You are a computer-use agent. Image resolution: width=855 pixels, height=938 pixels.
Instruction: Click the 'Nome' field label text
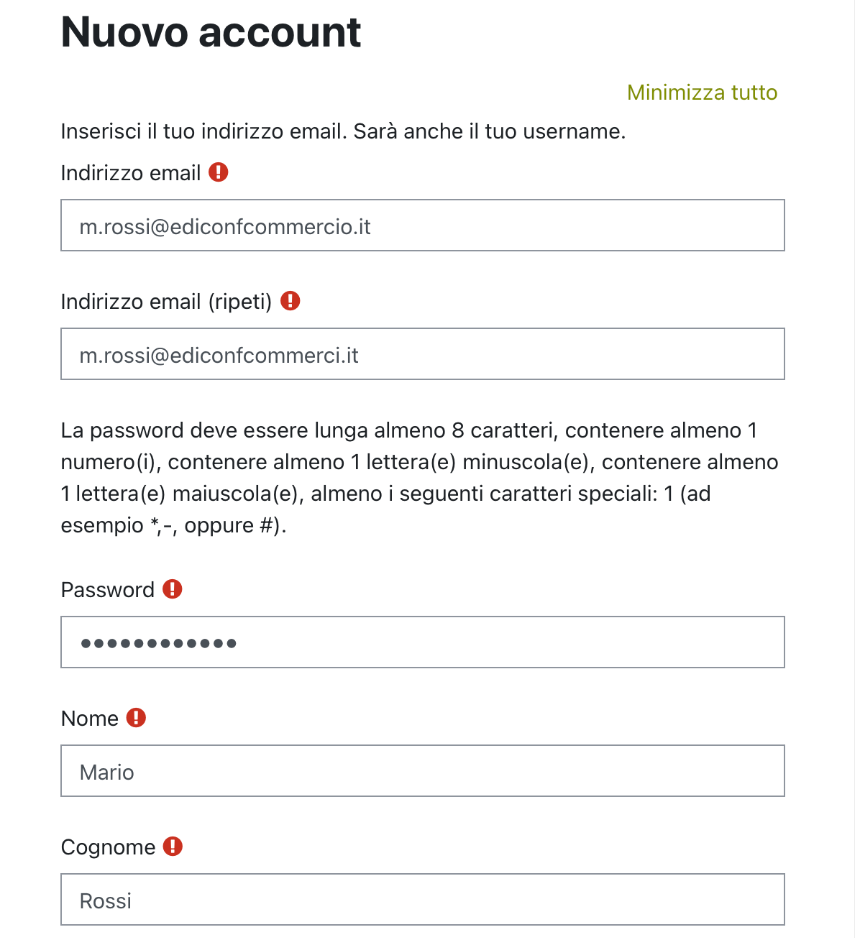coord(90,718)
